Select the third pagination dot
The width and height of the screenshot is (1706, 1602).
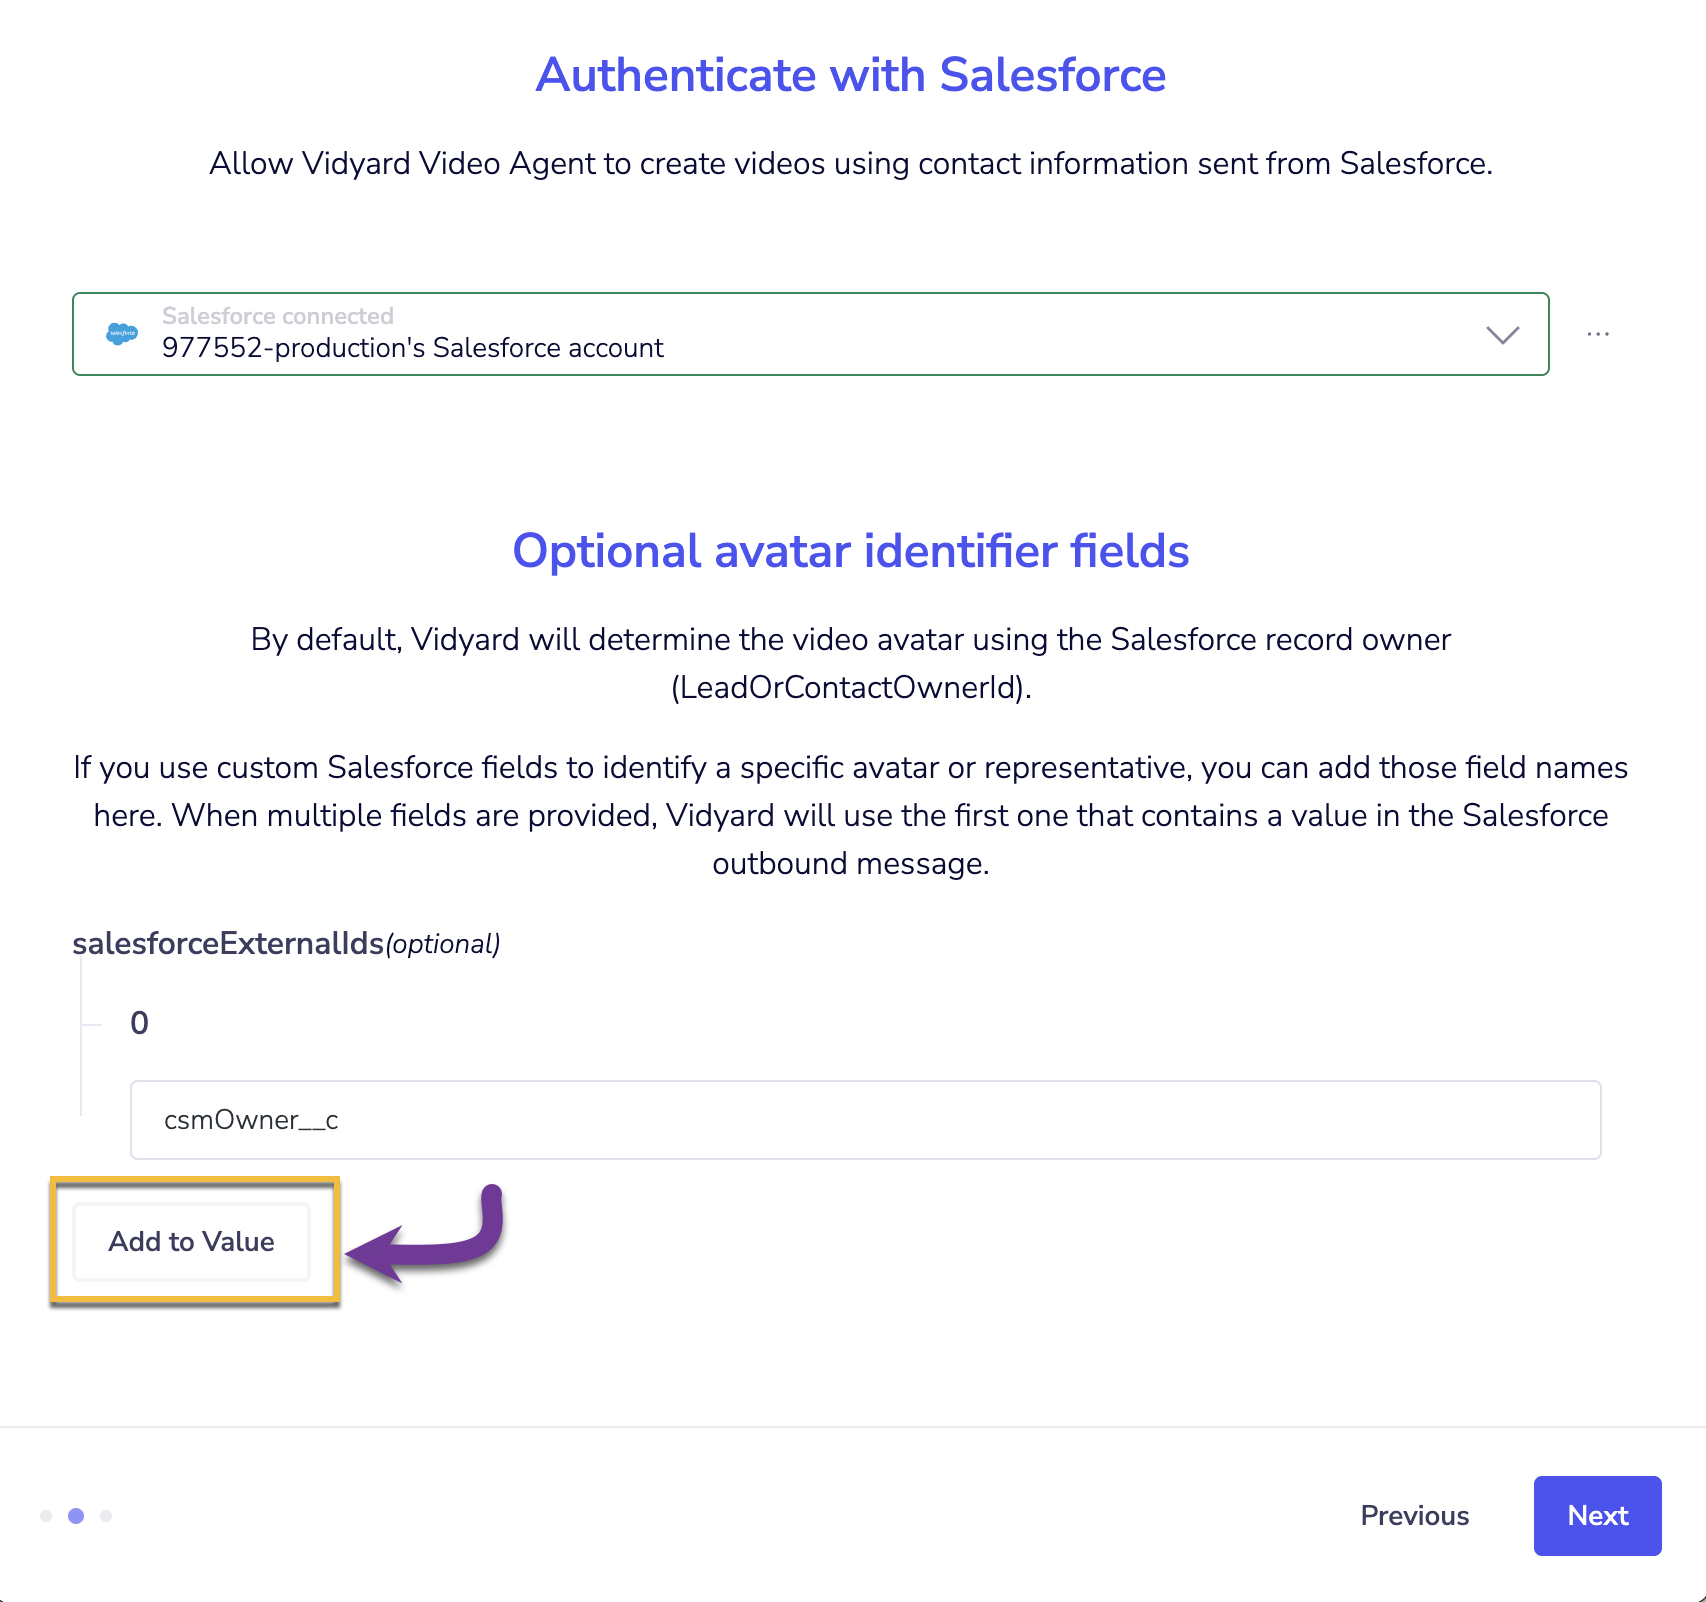(x=107, y=1514)
